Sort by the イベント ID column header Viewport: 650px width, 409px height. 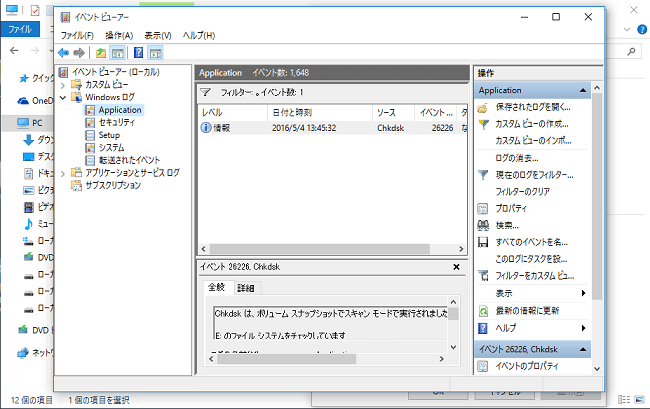[x=436, y=112]
